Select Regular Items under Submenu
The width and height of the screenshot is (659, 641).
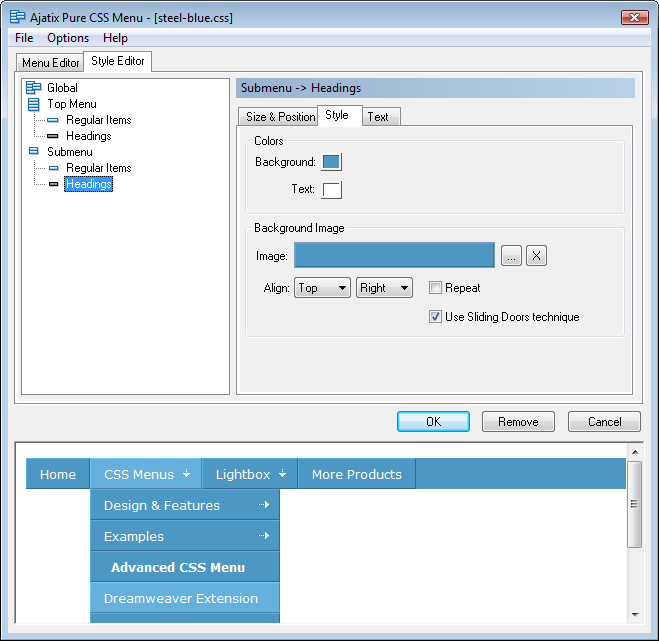(99, 168)
